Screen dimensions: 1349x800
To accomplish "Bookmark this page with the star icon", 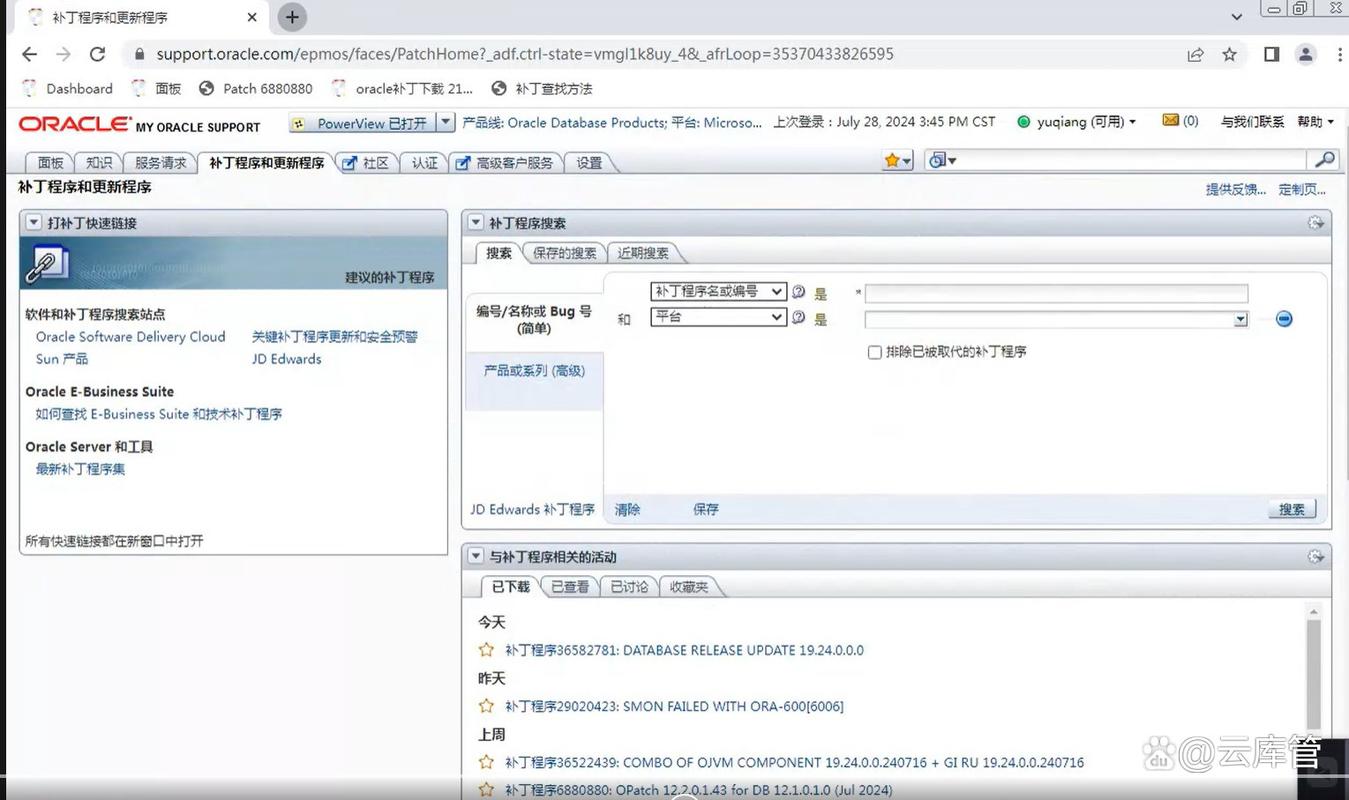I will point(1229,54).
